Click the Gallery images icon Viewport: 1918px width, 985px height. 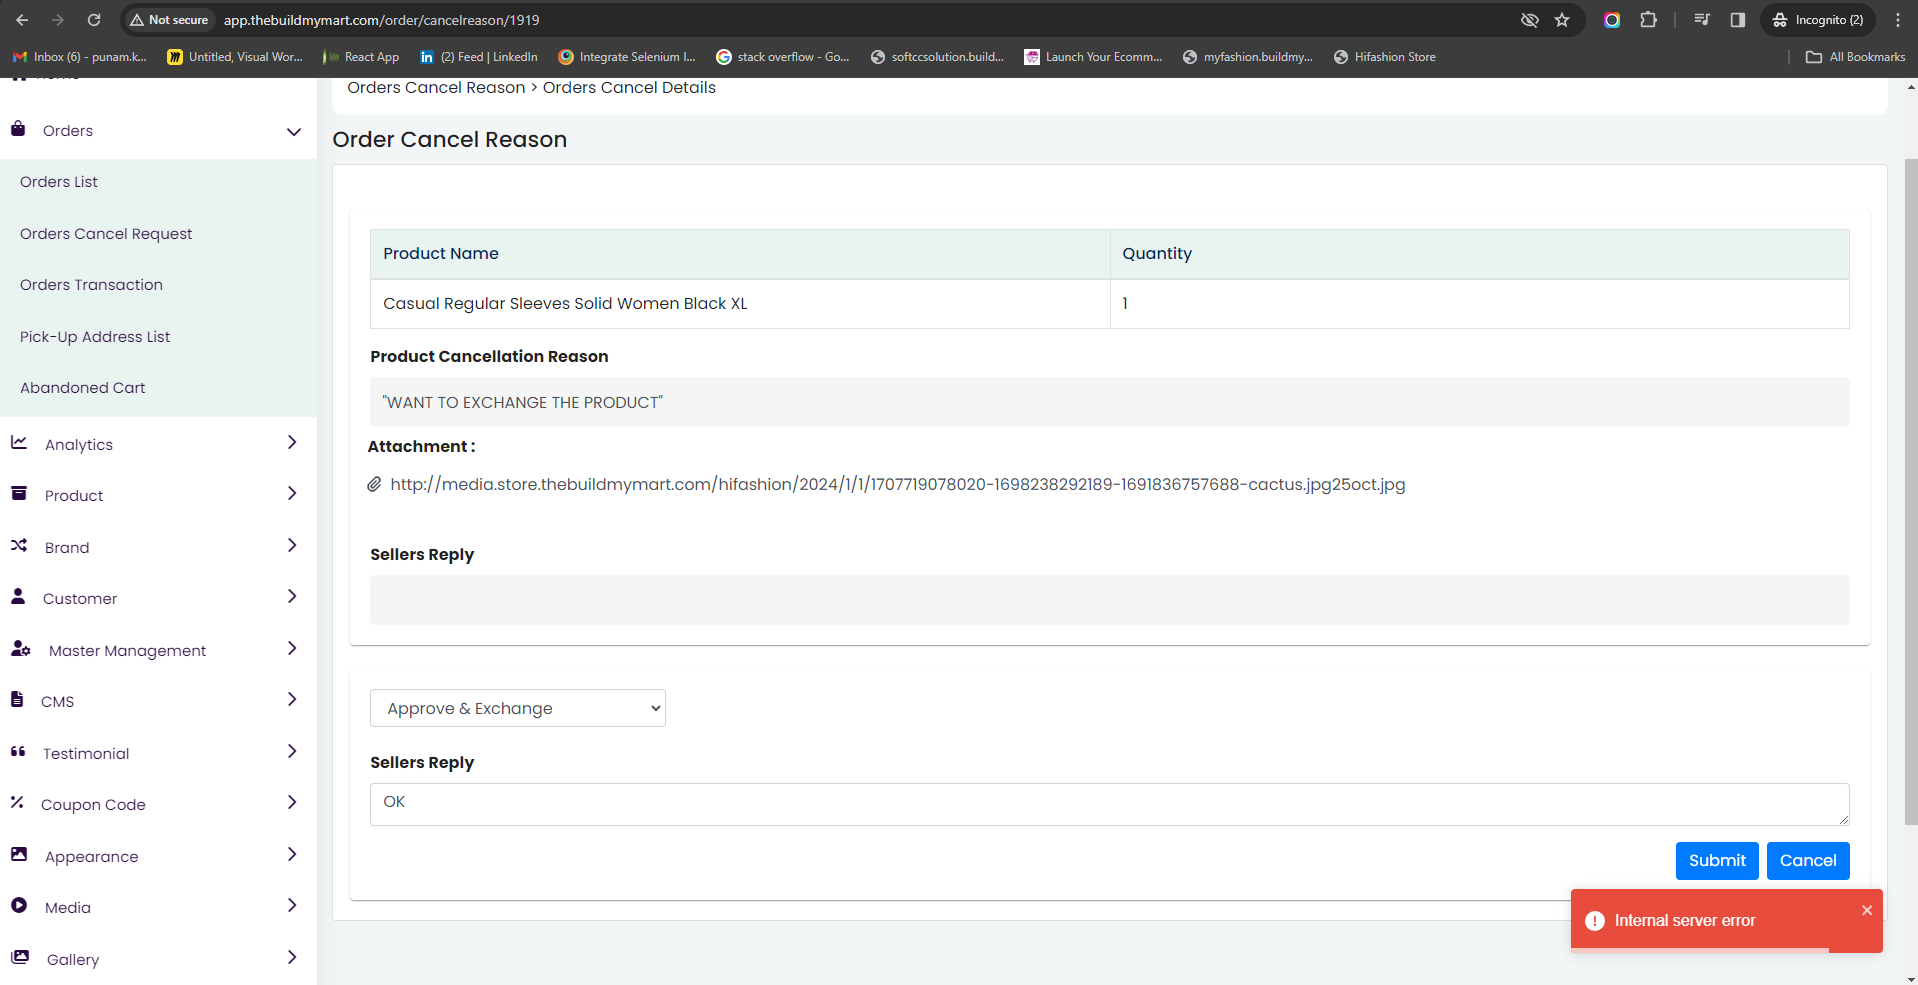(20, 957)
